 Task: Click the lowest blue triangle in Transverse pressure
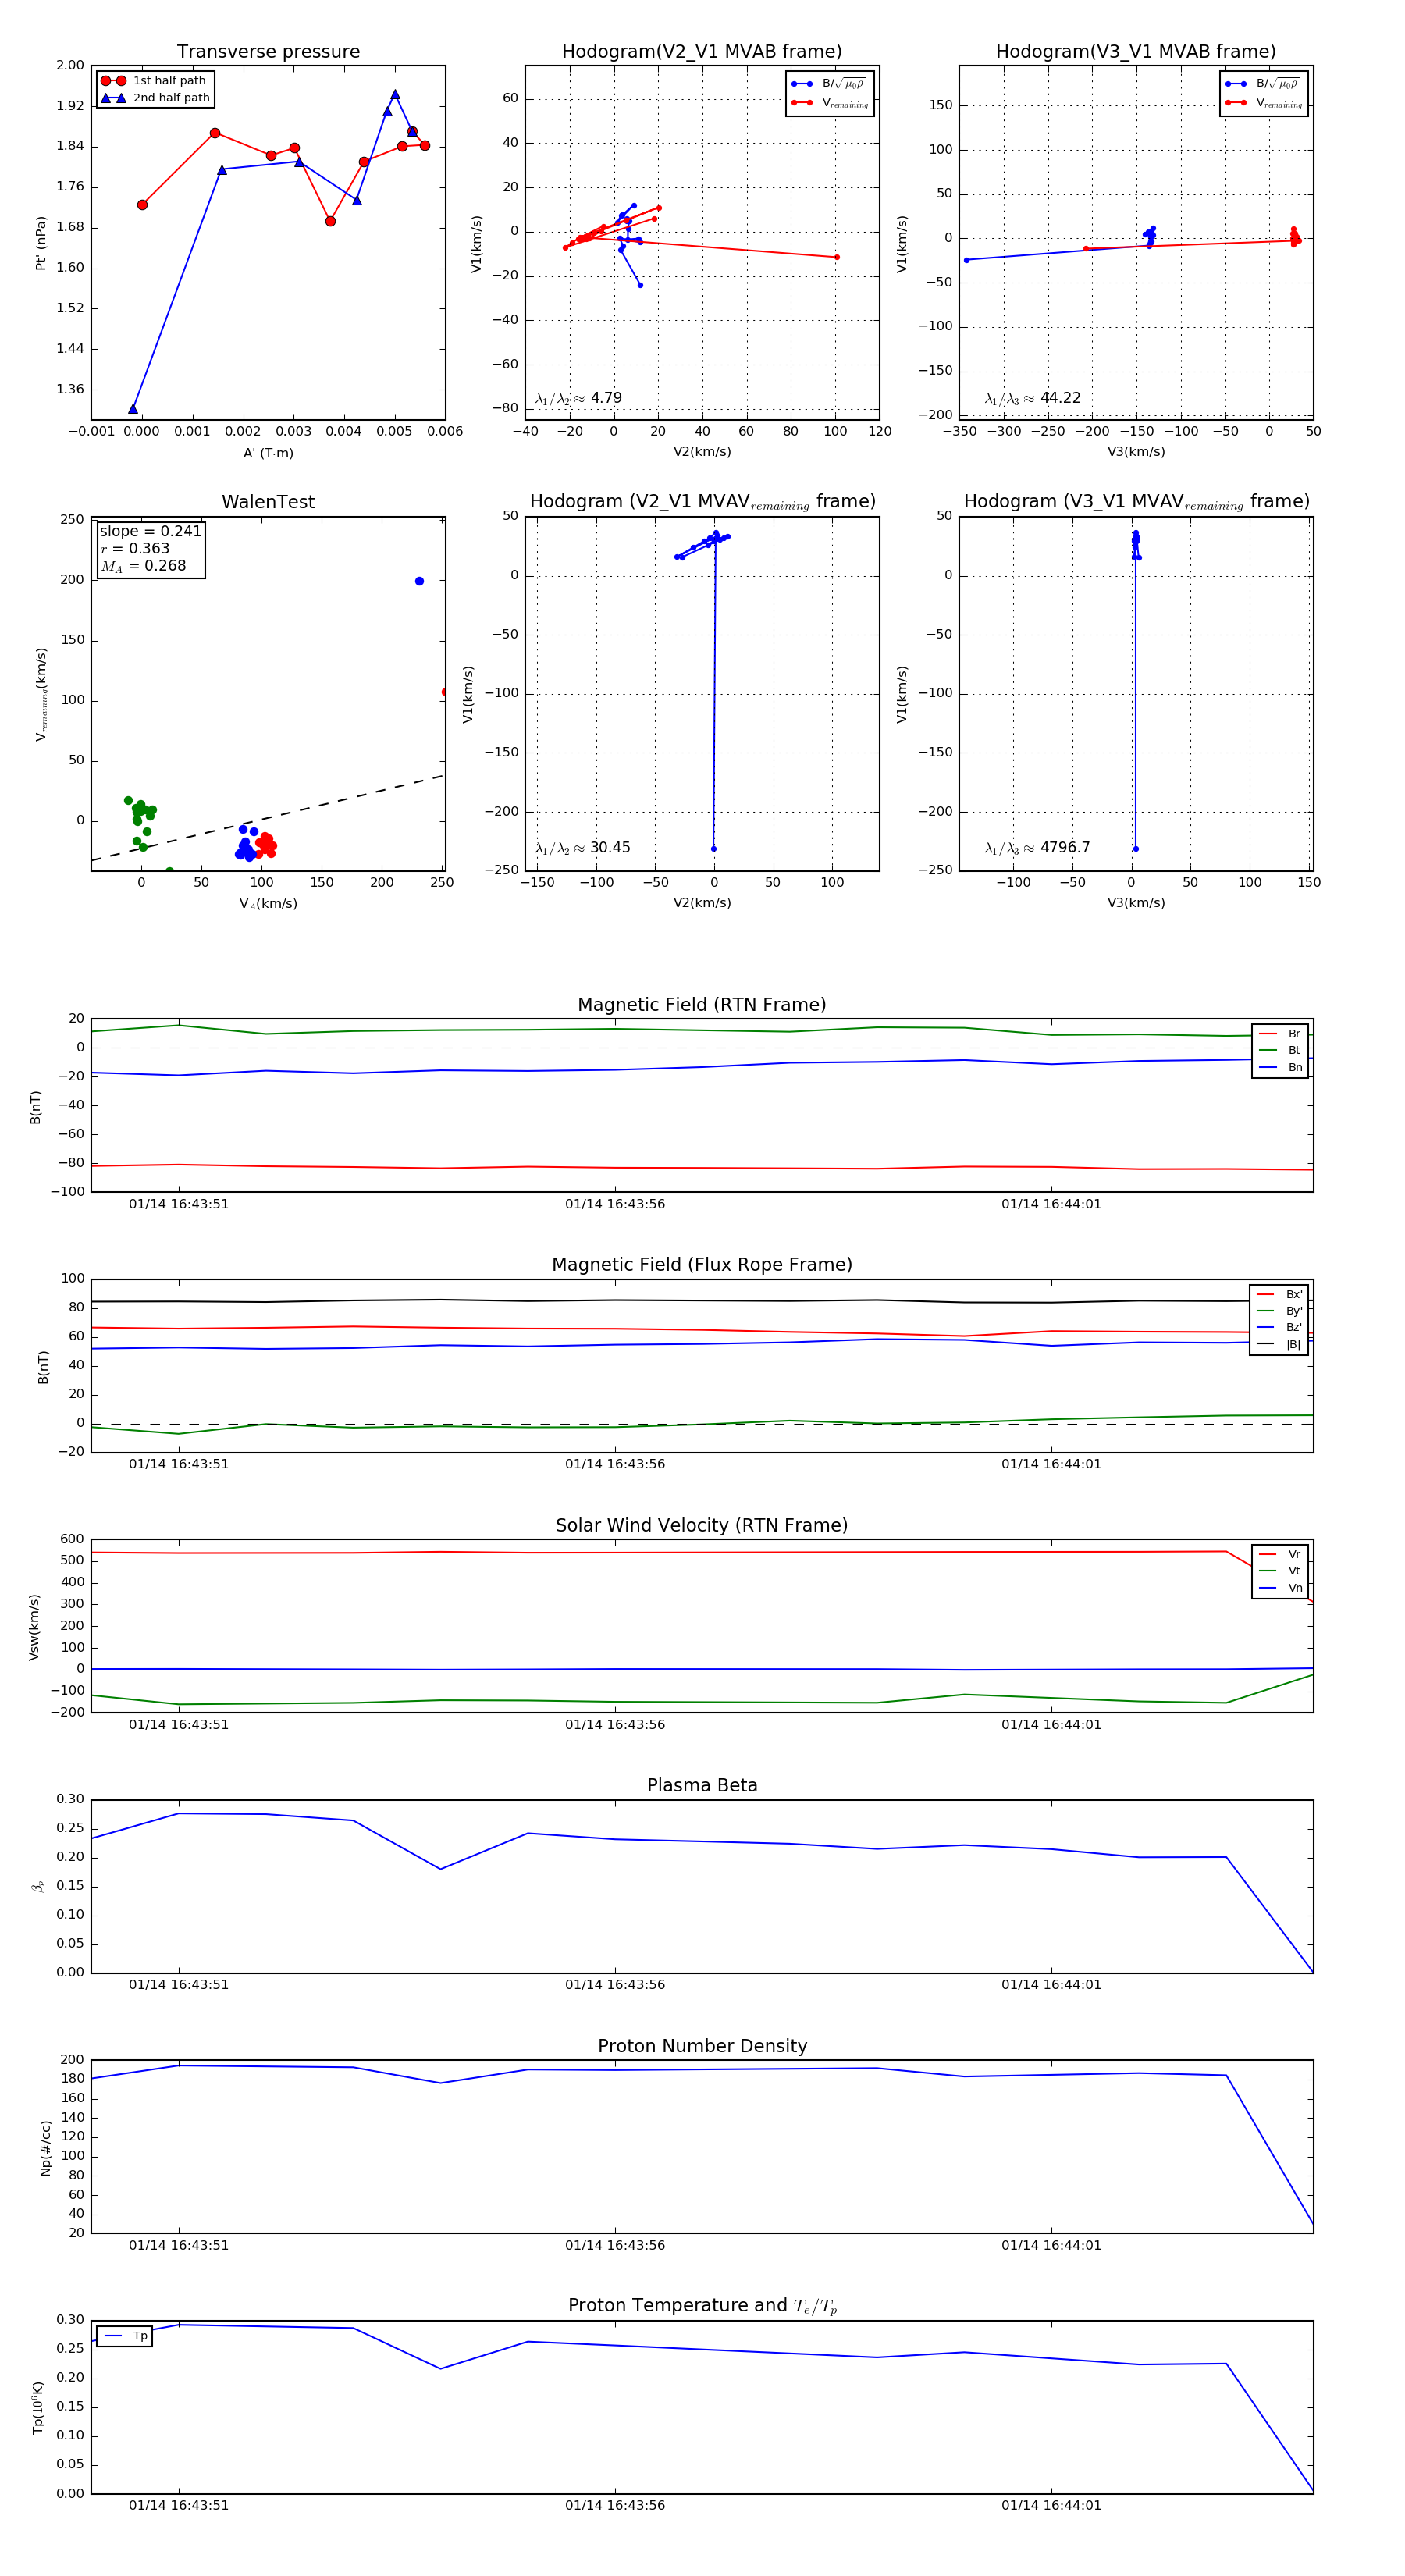[x=133, y=409]
